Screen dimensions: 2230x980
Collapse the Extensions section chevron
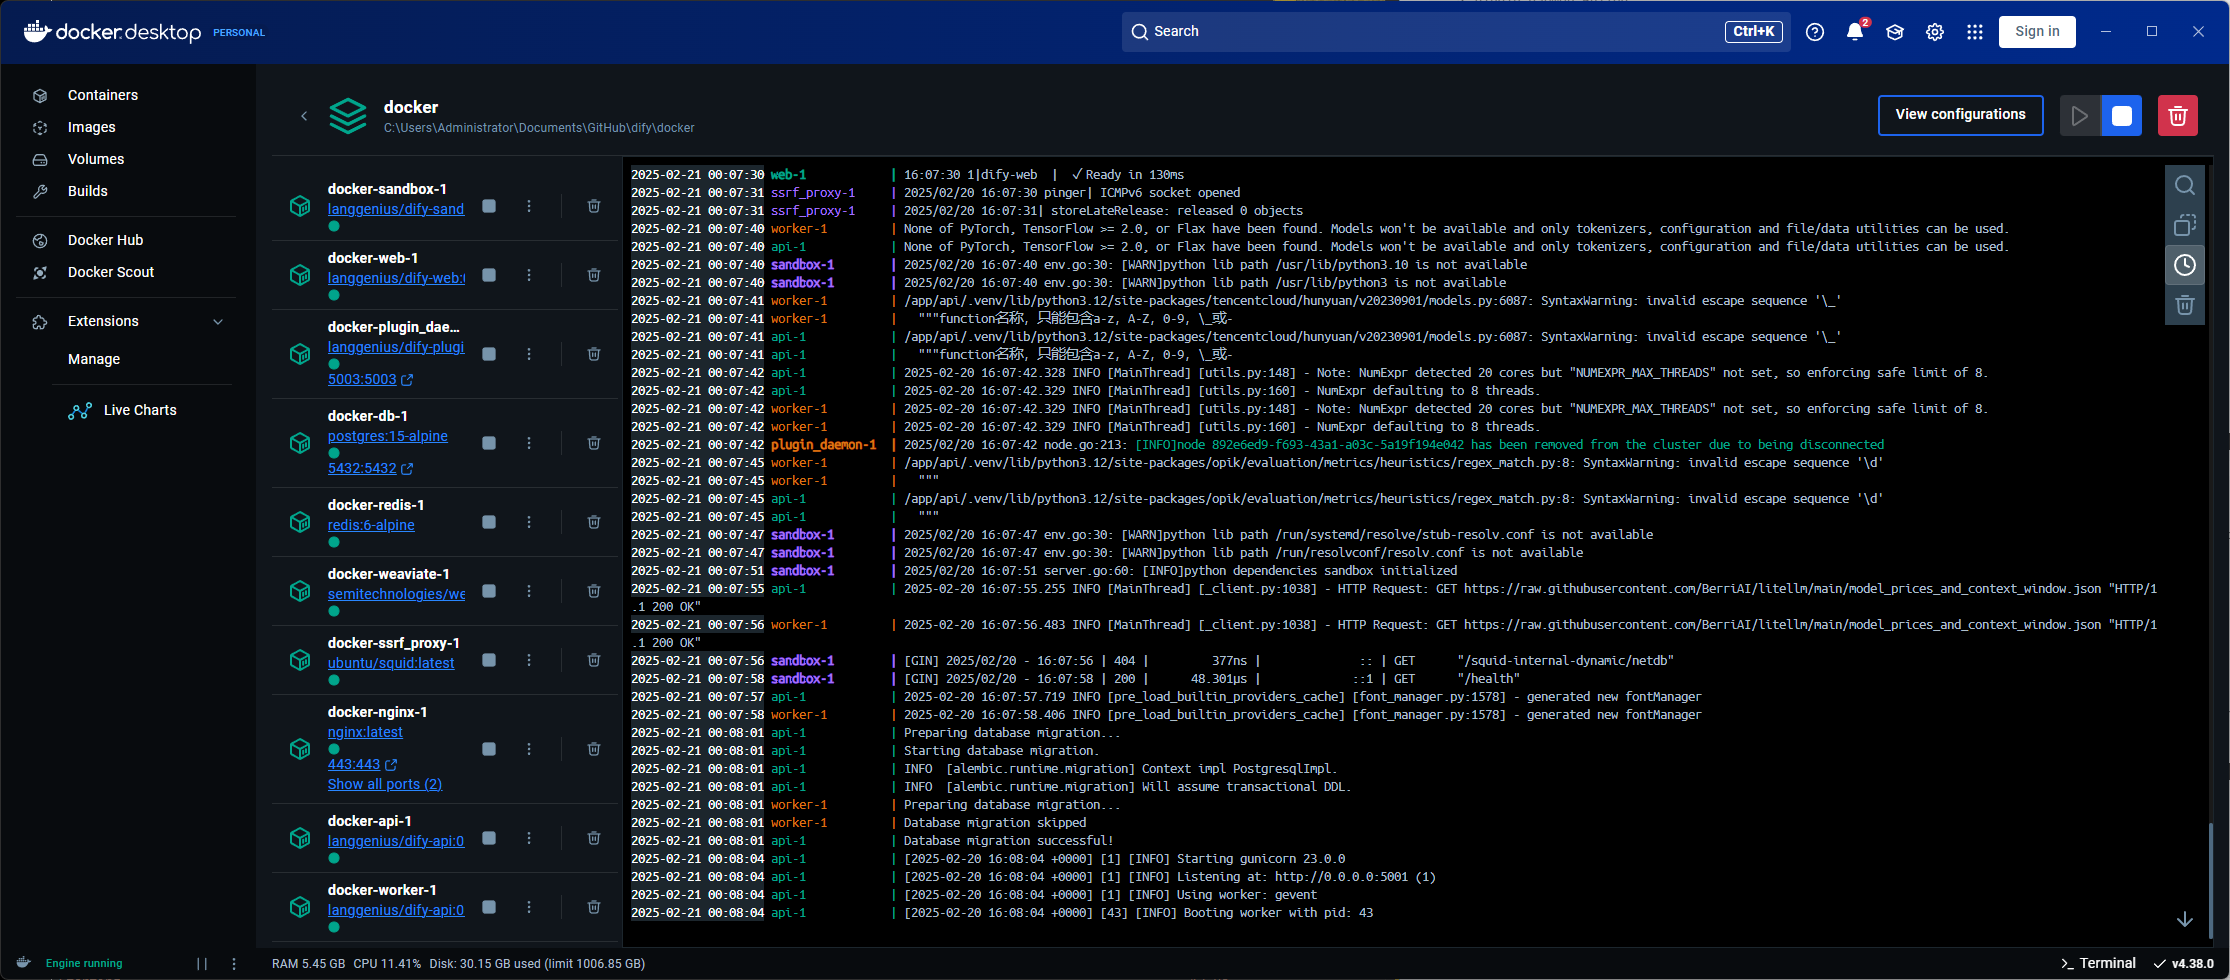point(218,321)
